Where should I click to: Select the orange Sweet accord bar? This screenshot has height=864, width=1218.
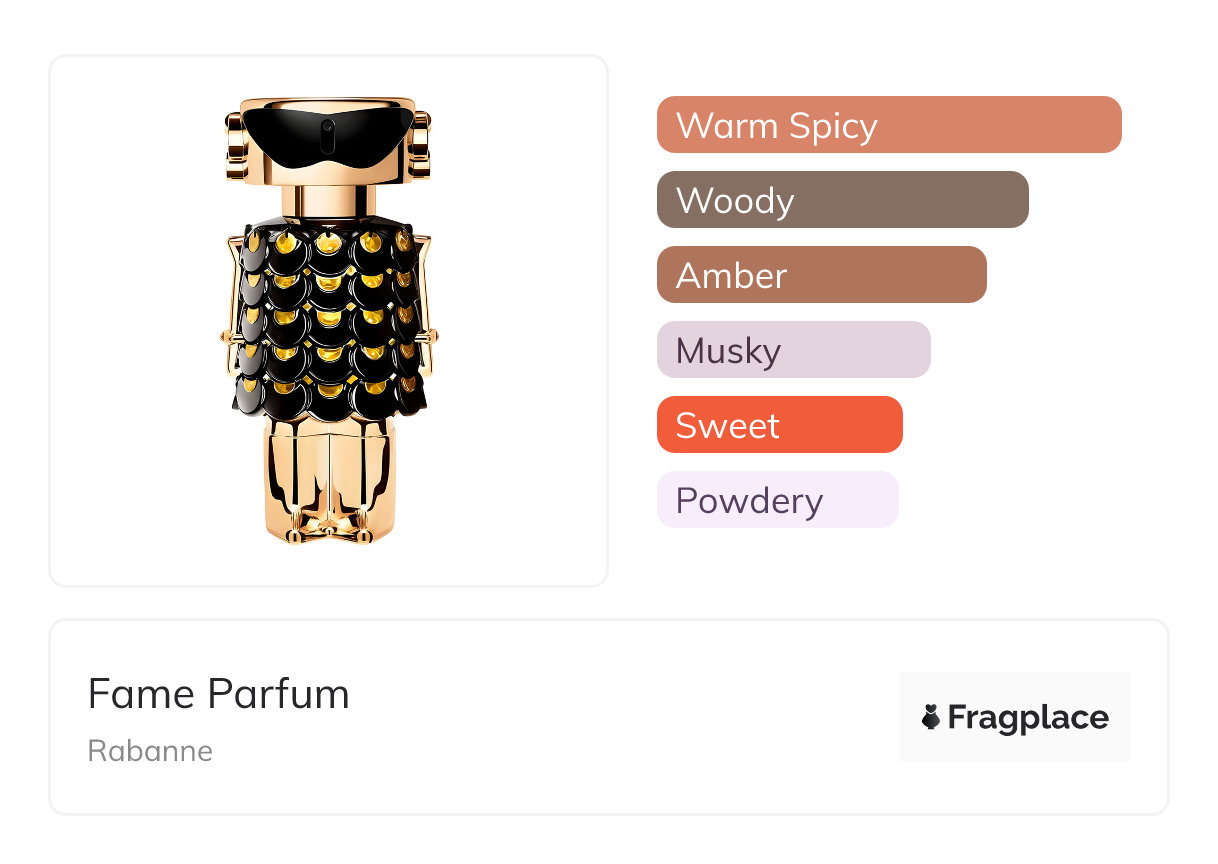pyautogui.click(x=779, y=425)
